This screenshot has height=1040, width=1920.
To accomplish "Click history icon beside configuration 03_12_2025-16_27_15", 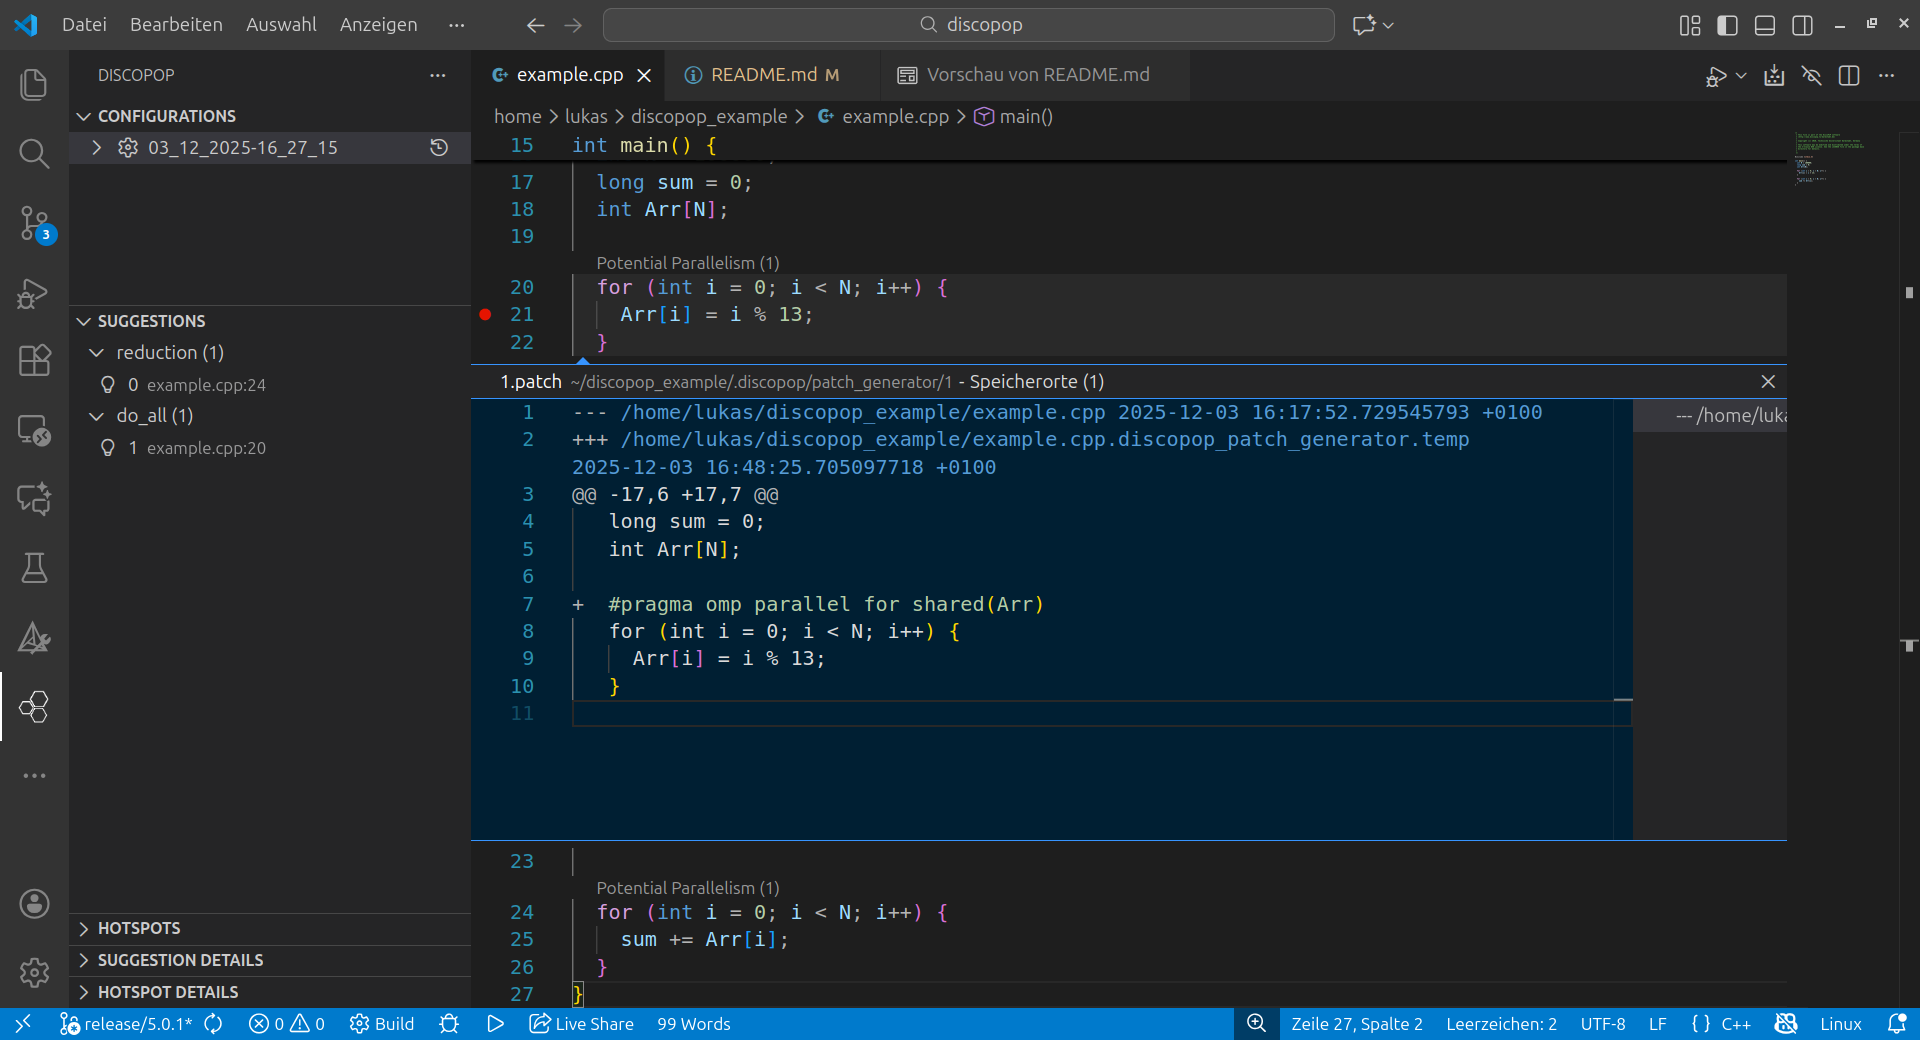I will tap(439, 147).
